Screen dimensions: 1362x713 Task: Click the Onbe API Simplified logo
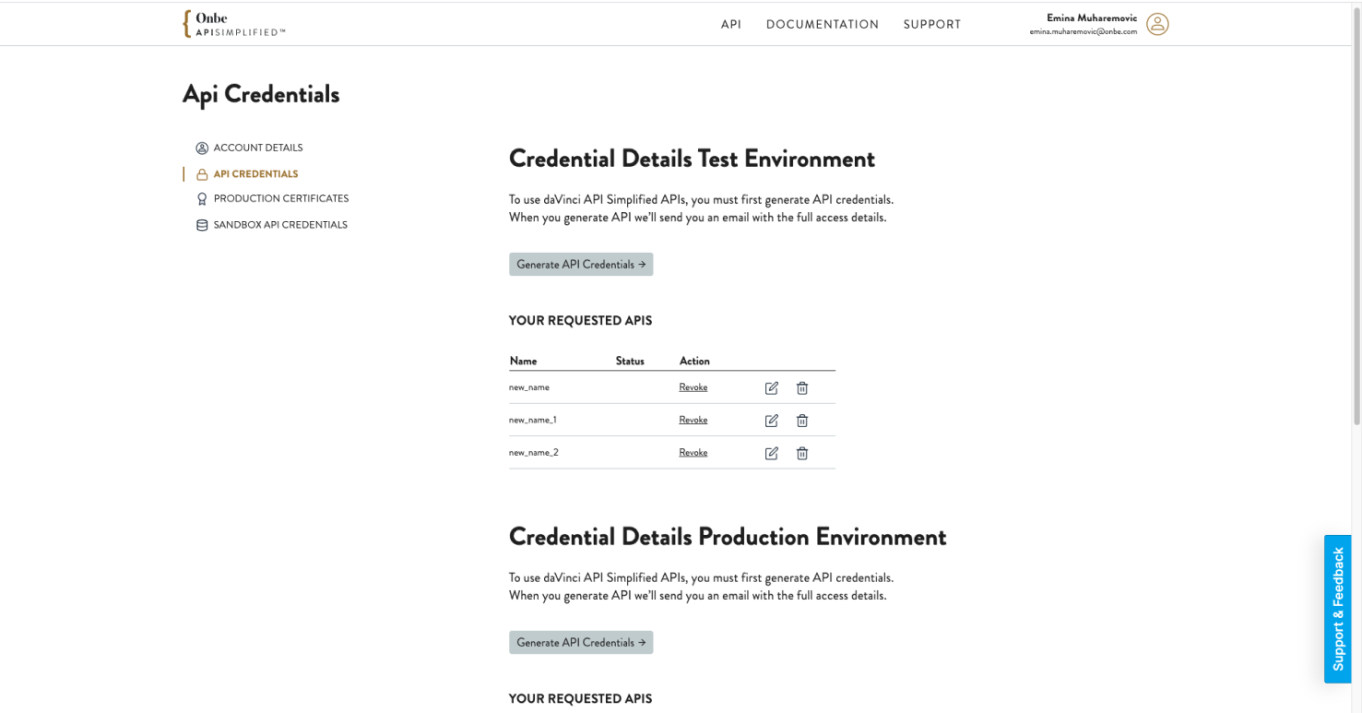[234, 24]
